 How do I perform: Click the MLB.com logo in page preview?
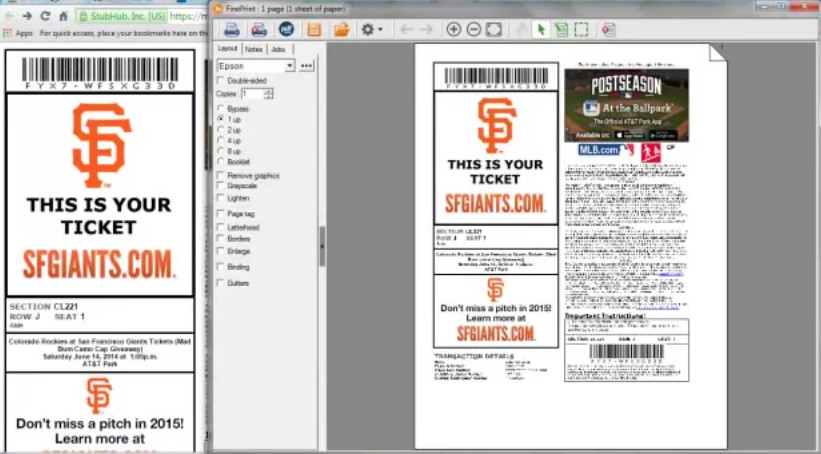coord(606,150)
